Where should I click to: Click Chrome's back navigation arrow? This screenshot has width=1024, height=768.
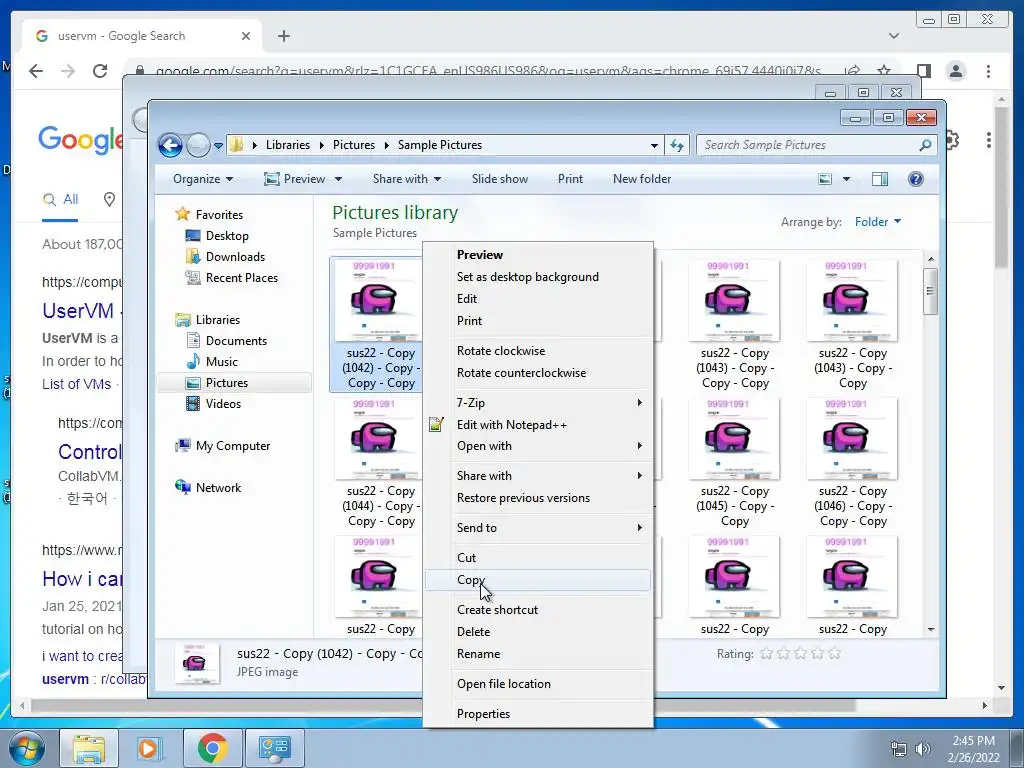click(36, 71)
